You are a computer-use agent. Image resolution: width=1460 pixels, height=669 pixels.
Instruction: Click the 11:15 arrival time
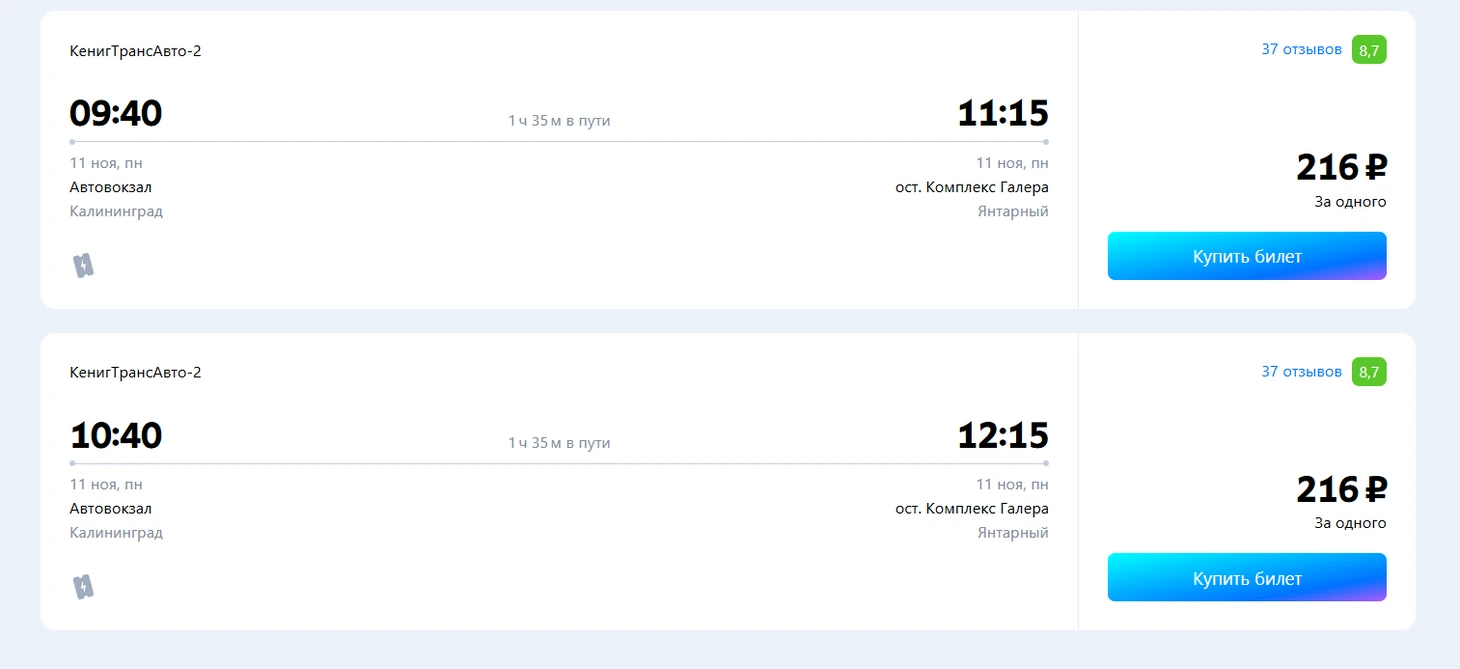click(x=1003, y=114)
